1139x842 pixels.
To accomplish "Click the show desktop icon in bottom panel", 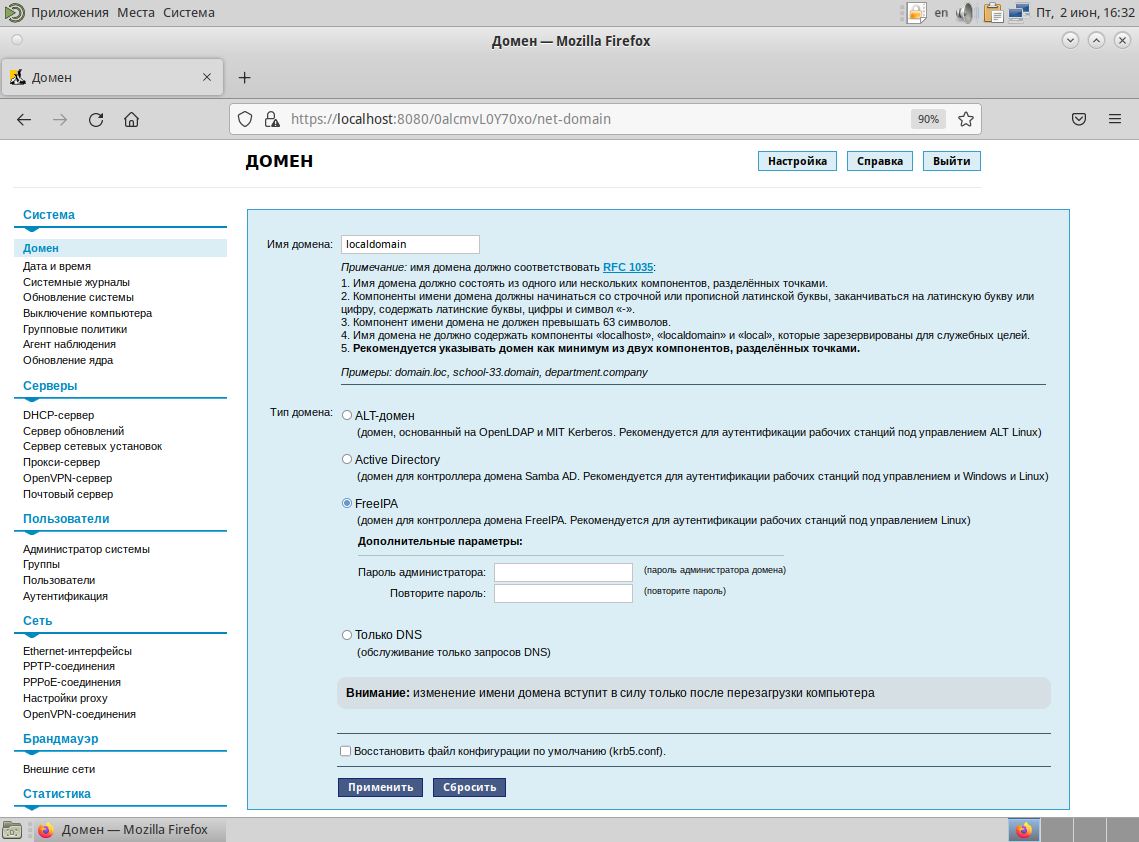I will 12,830.
